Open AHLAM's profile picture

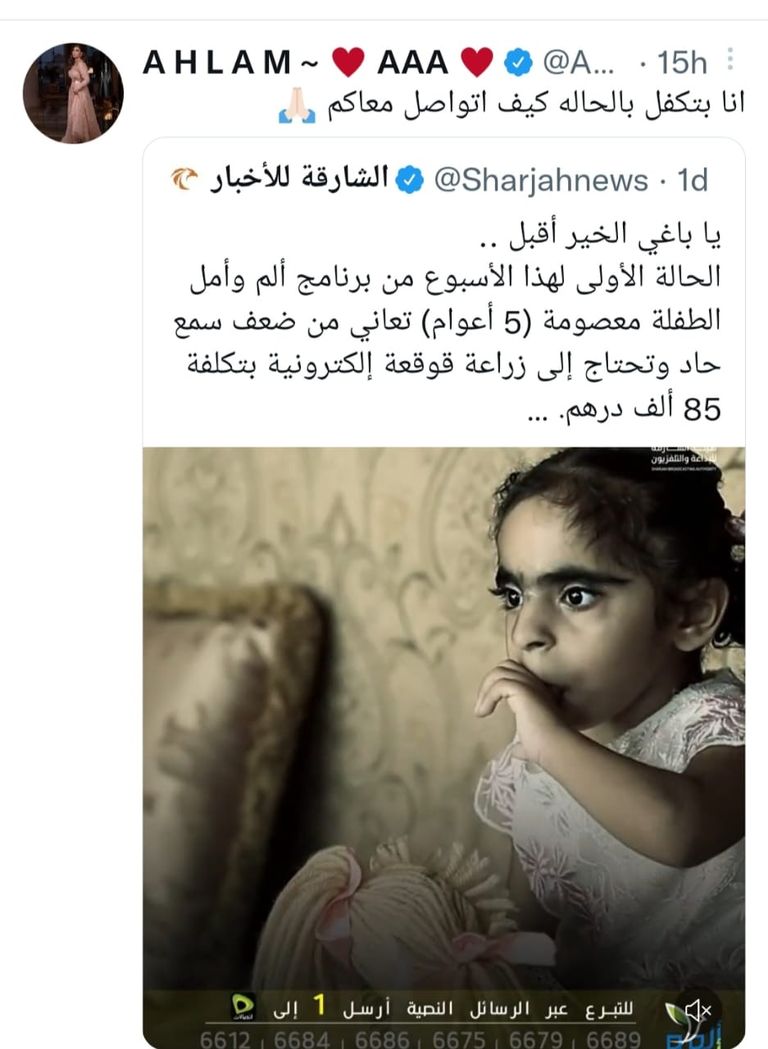point(73,93)
